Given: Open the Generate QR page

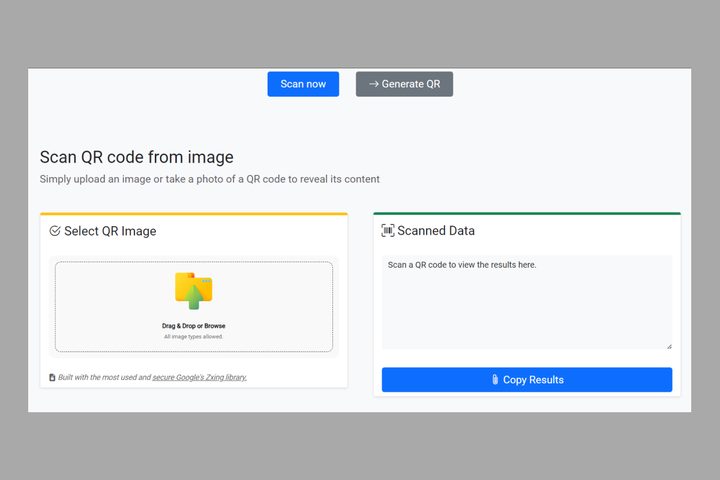Looking at the screenshot, I should click(404, 84).
